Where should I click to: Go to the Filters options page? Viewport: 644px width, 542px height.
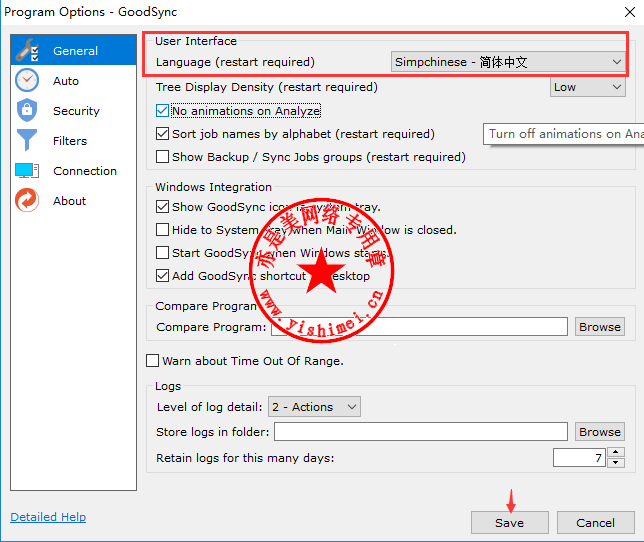pyautogui.click(x=74, y=140)
